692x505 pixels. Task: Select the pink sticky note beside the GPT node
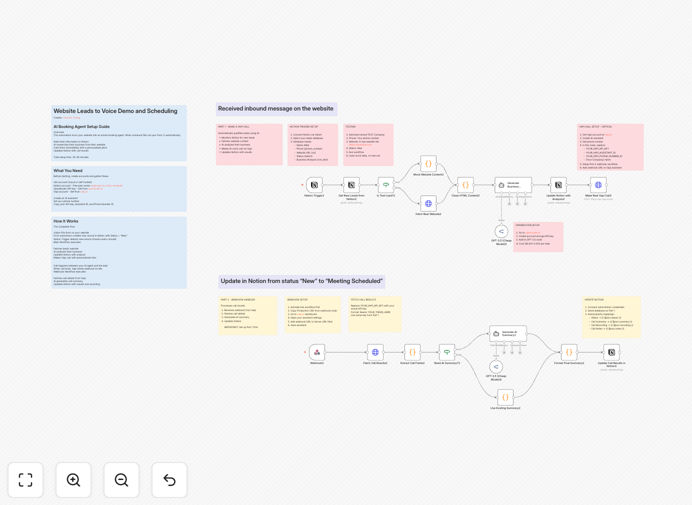pyautogui.click(x=538, y=237)
